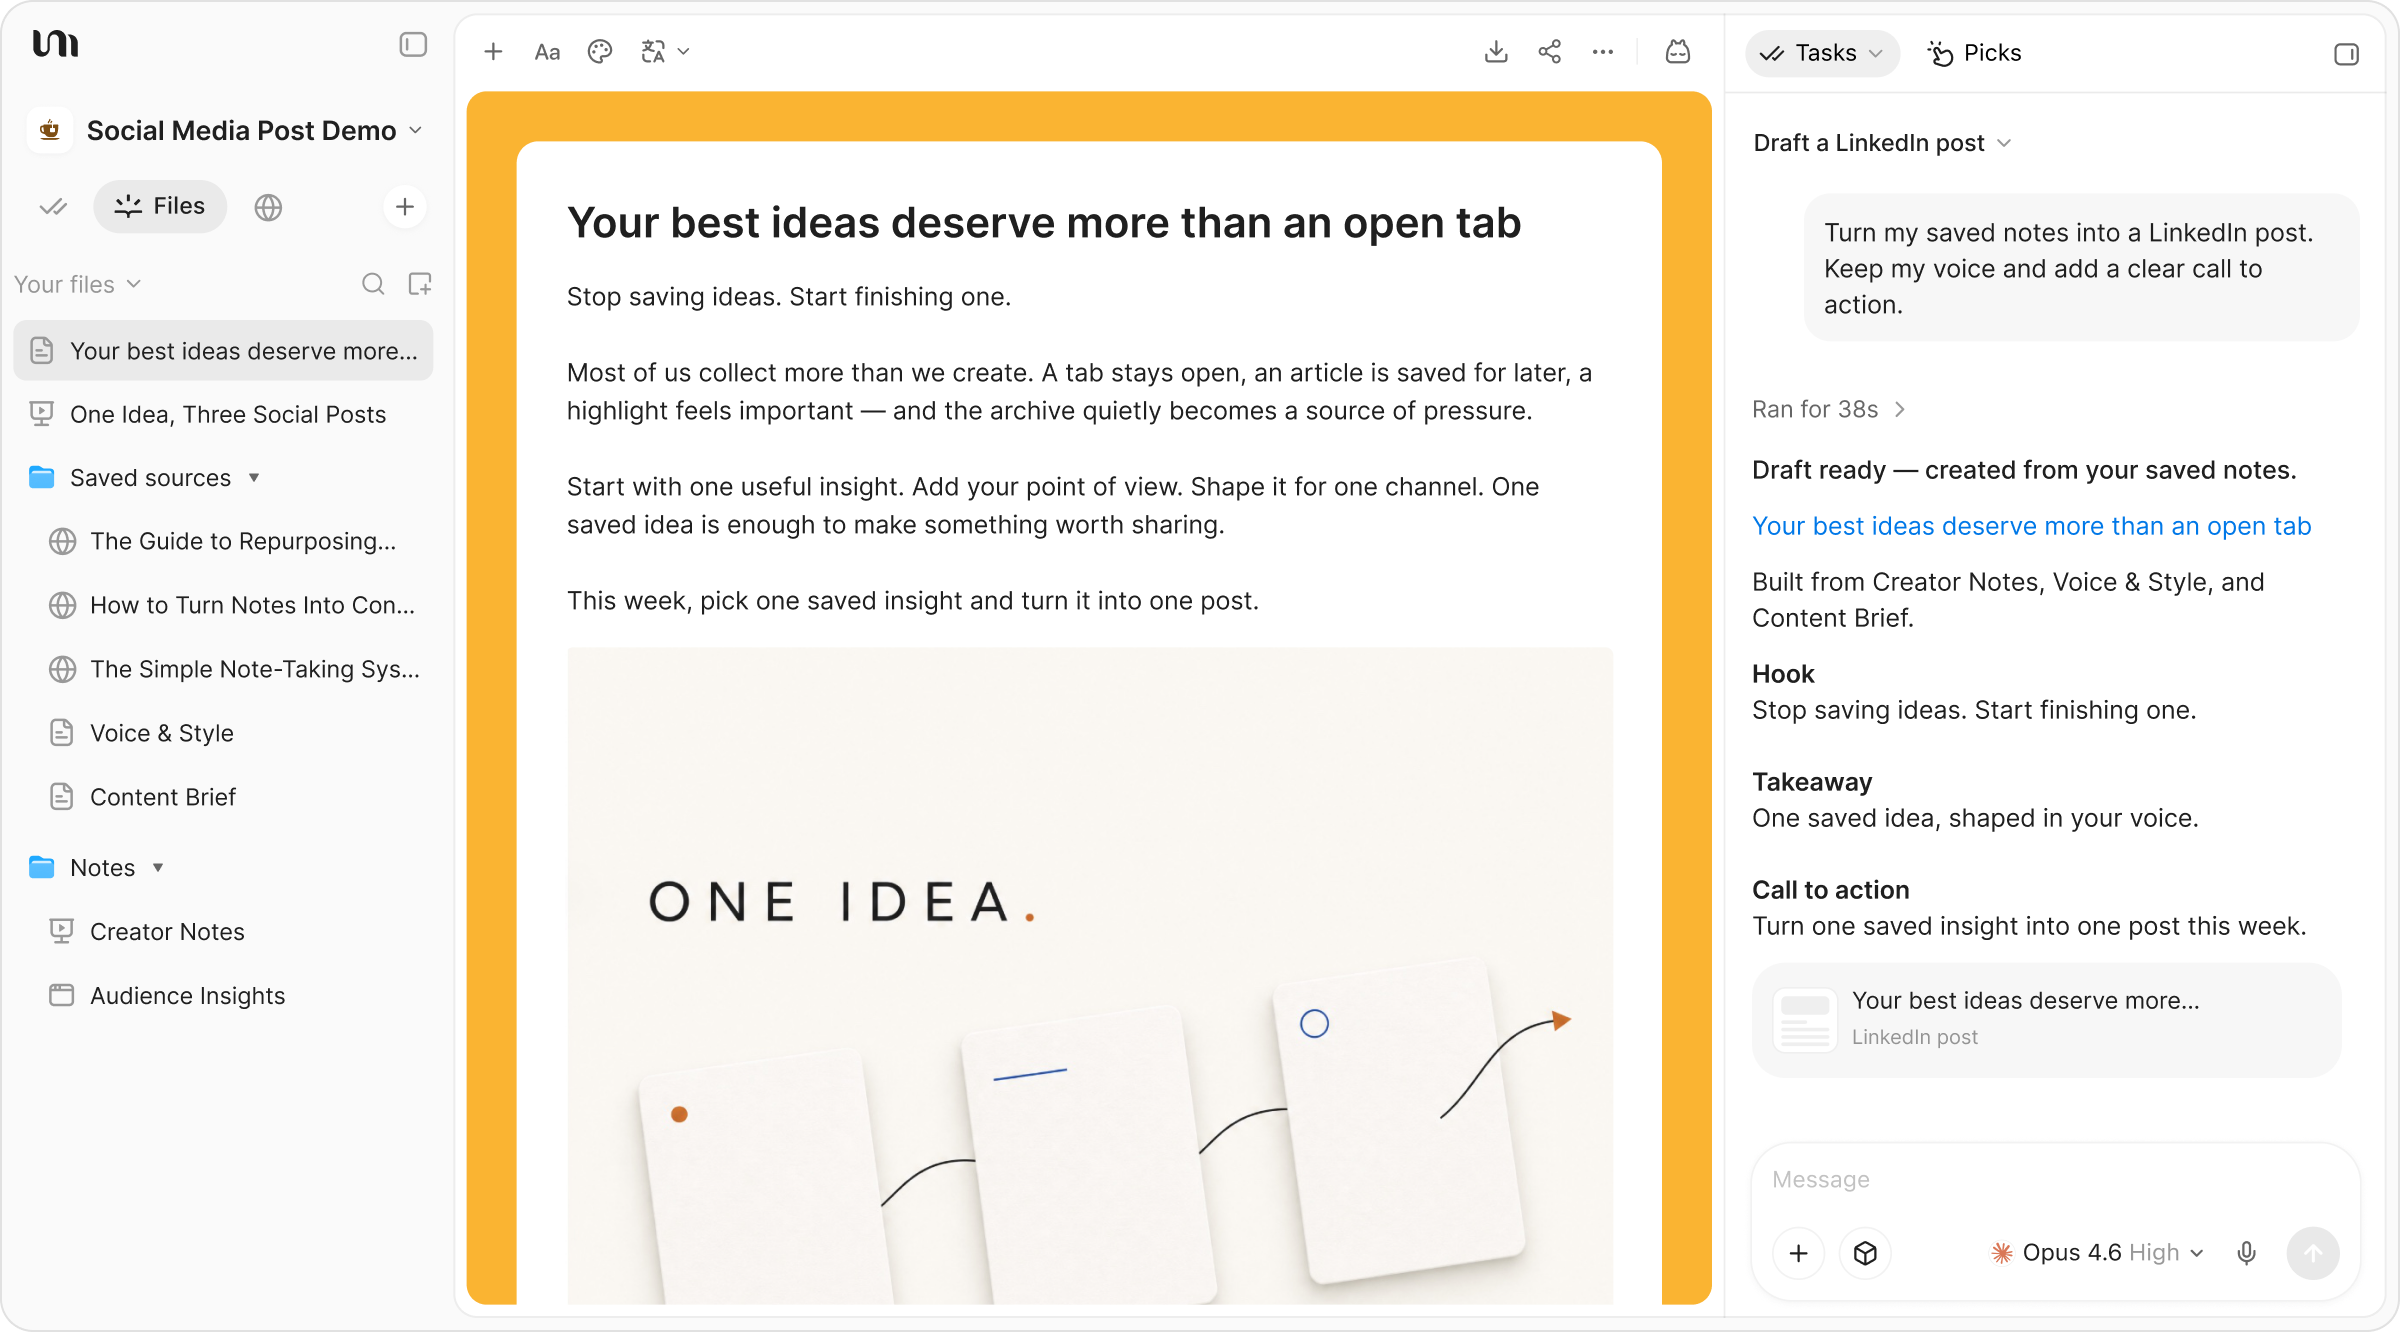2400x1332 pixels.
Task: Click the plus button beside the sidebar tabs
Action: [x=405, y=207]
